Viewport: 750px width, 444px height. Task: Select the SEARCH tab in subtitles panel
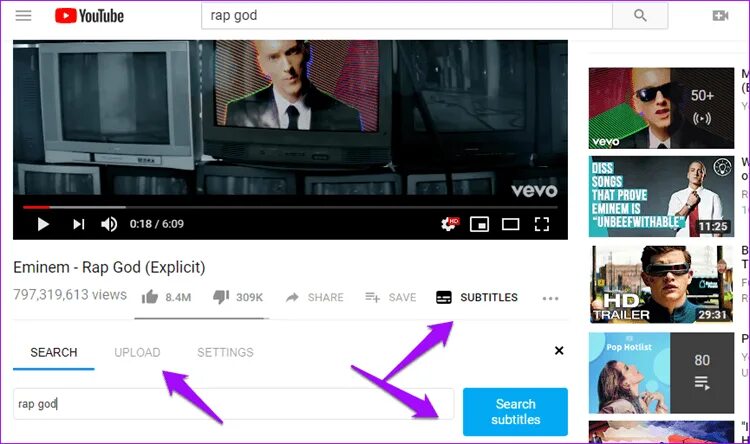(54, 353)
